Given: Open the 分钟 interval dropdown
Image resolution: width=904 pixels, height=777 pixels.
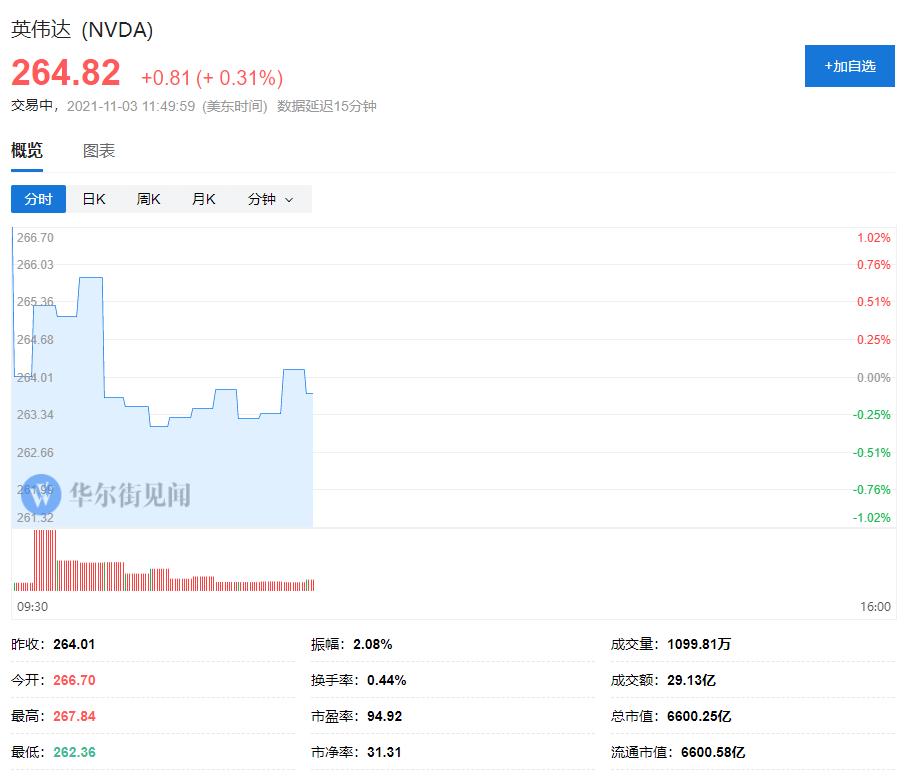Looking at the screenshot, I should tap(271, 199).
